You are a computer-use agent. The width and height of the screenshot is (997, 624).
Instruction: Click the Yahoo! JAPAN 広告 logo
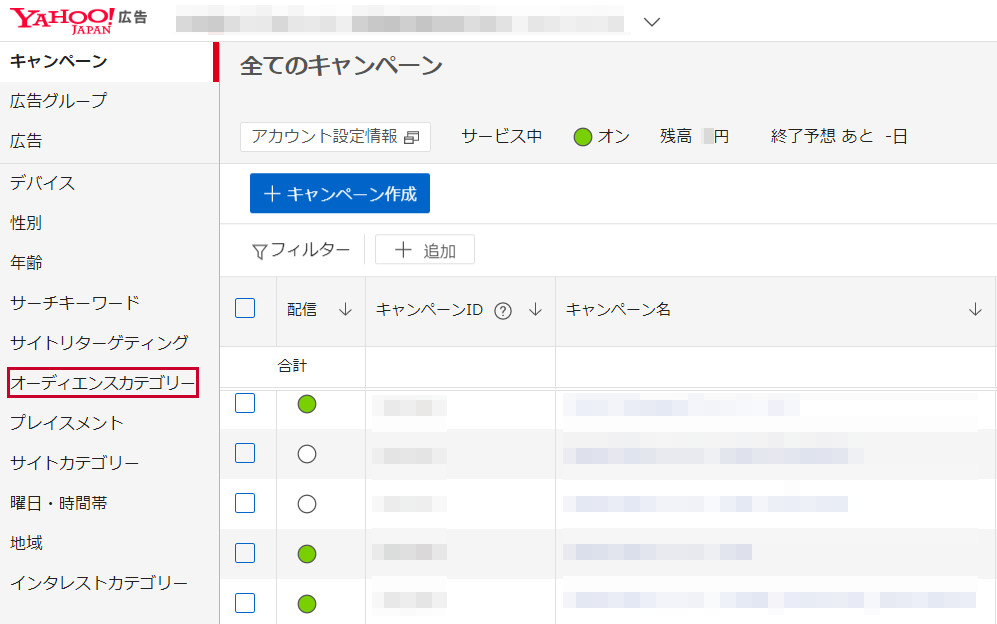click(78, 19)
